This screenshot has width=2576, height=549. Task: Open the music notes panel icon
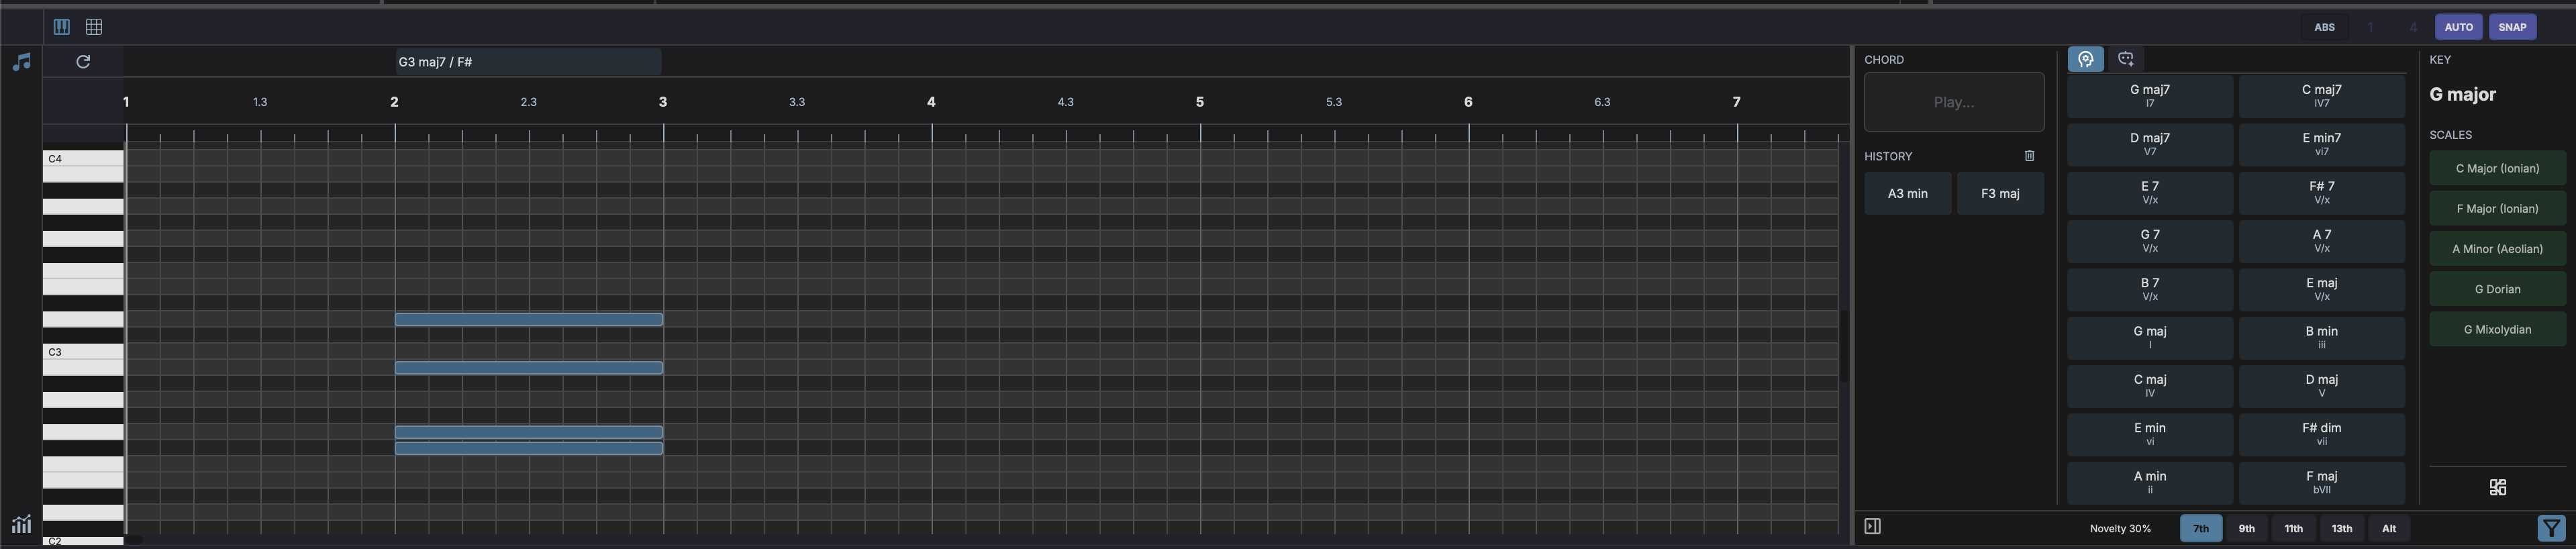click(21, 62)
